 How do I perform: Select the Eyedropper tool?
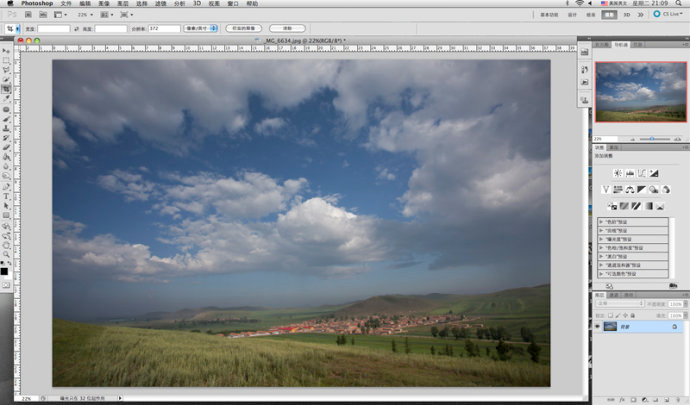click(6, 99)
